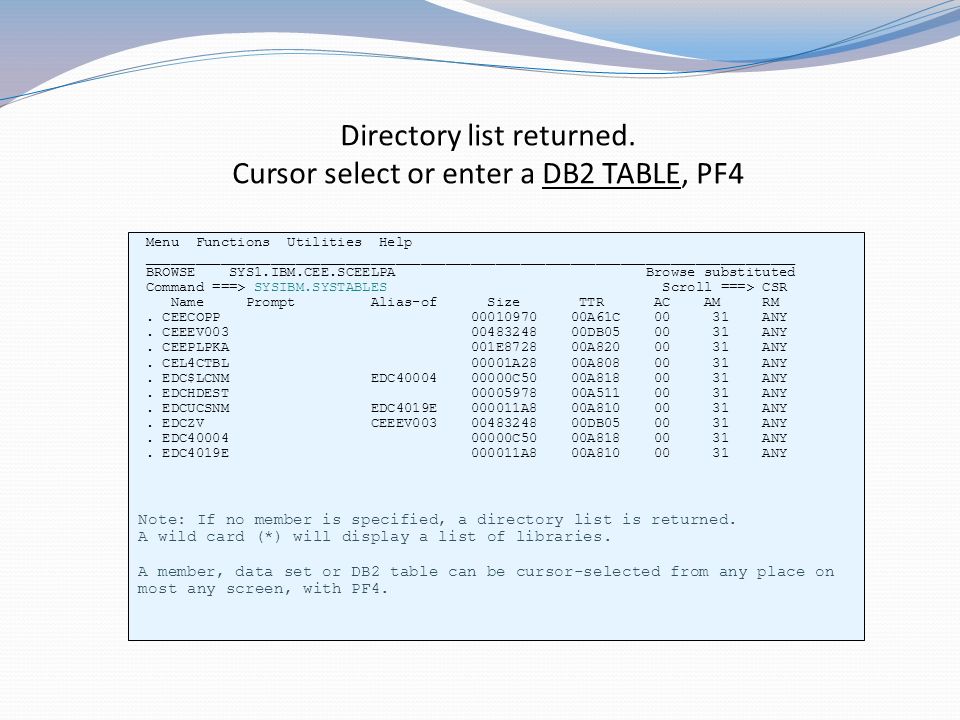The image size is (960, 720).
Task: Click the underlined DB2 TABLE text in heading
Action: coord(611,174)
